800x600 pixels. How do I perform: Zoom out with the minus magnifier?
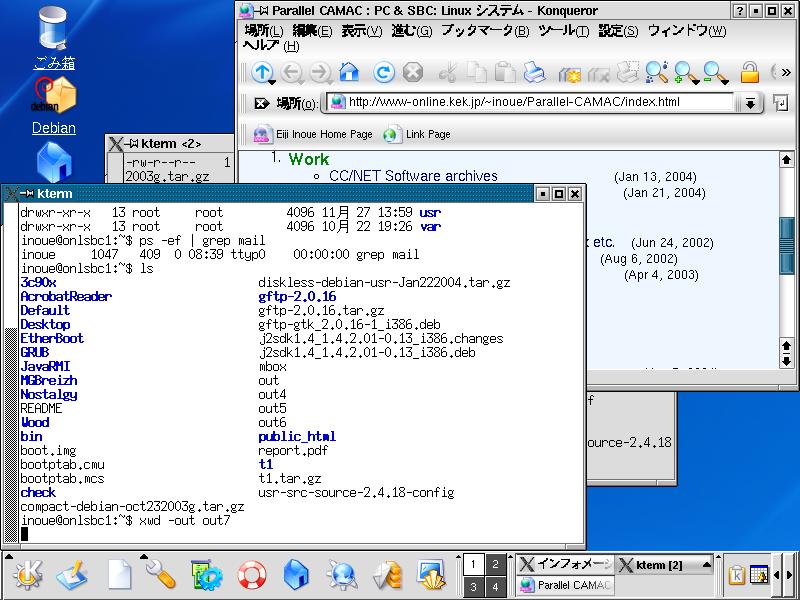(713, 72)
